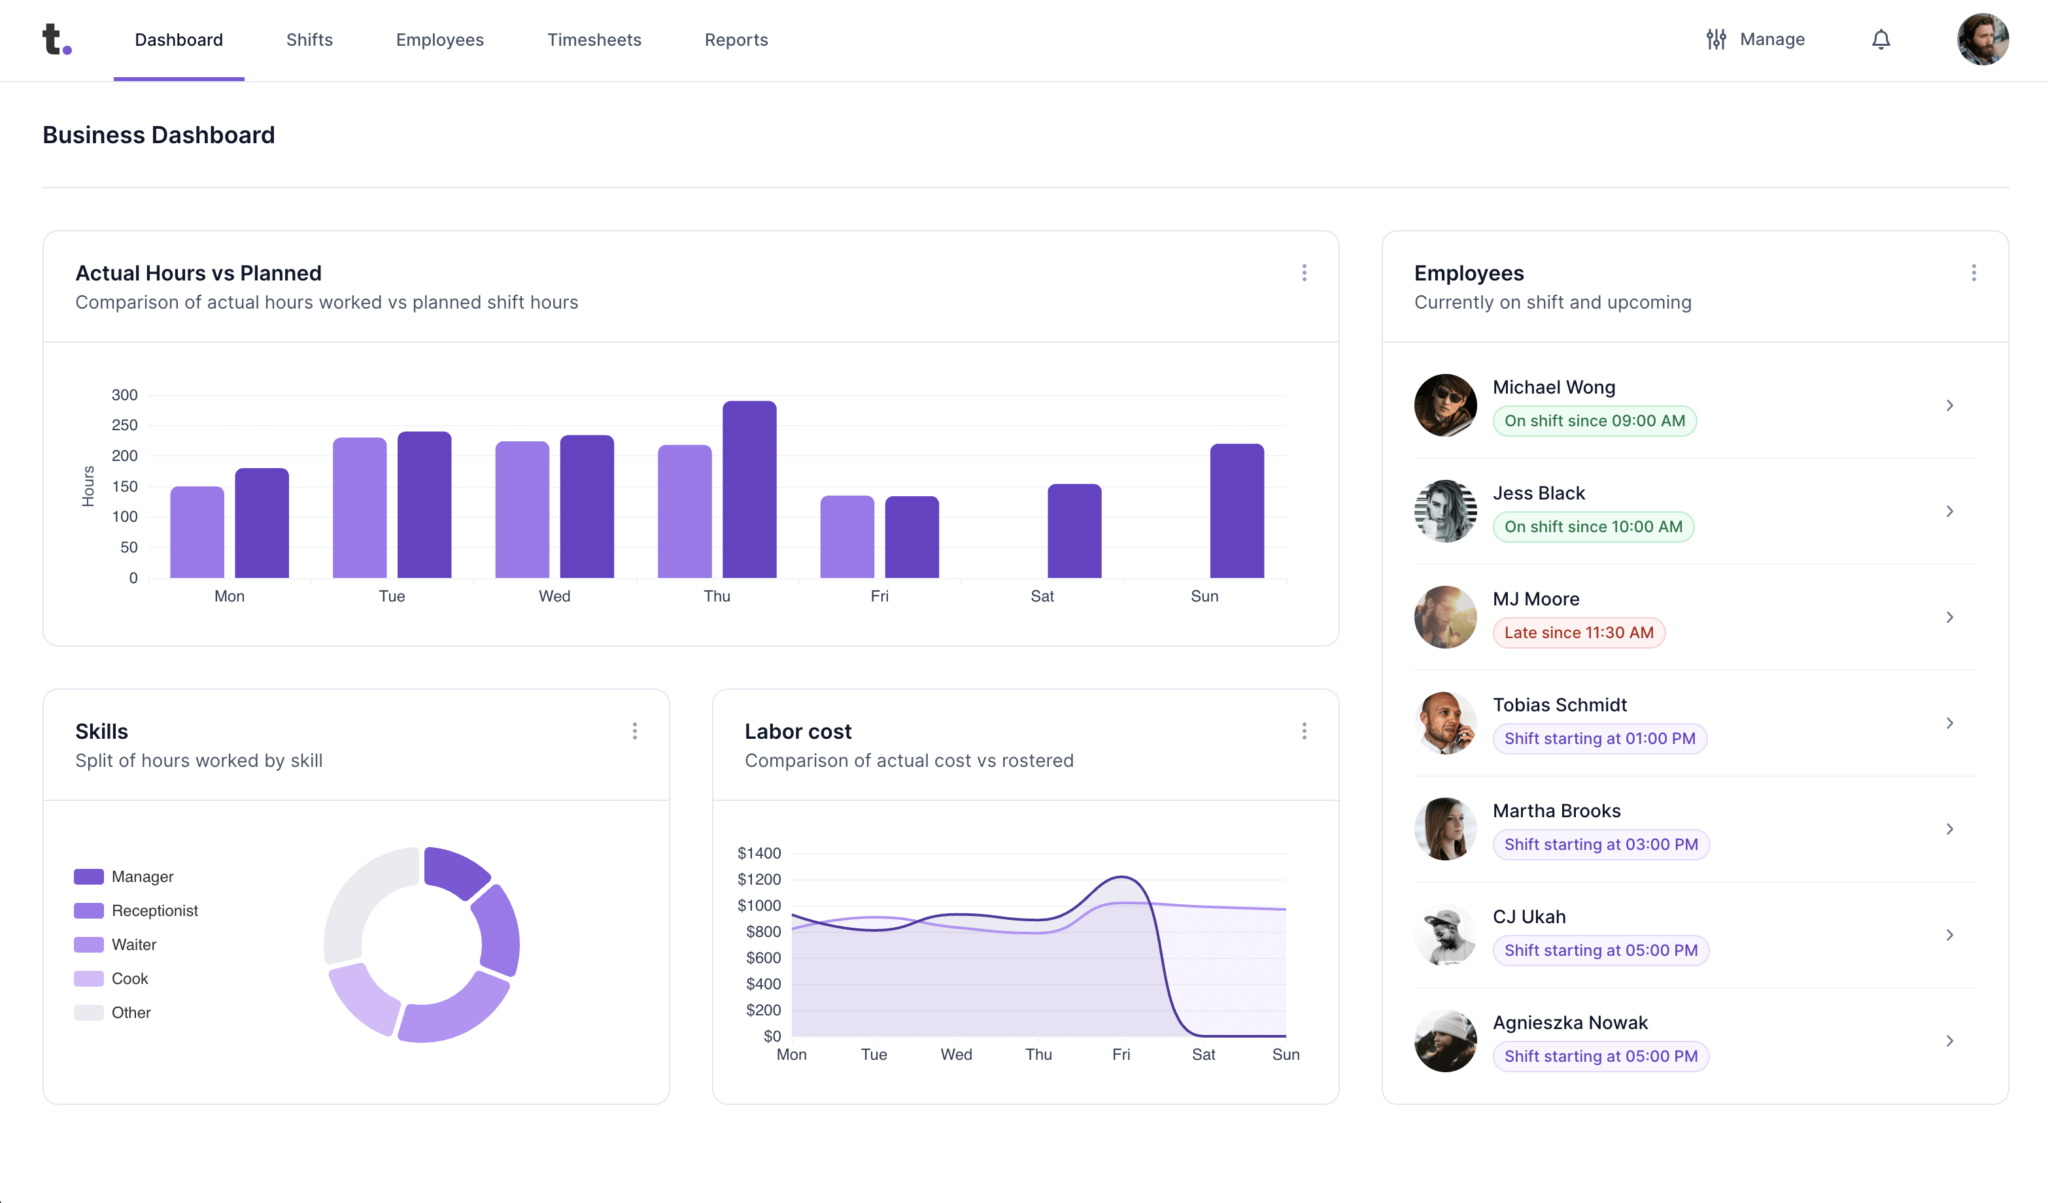This screenshot has width=2048, height=1203.
Task: Open the Labor cost card three-dot menu
Action: [x=1304, y=731]
